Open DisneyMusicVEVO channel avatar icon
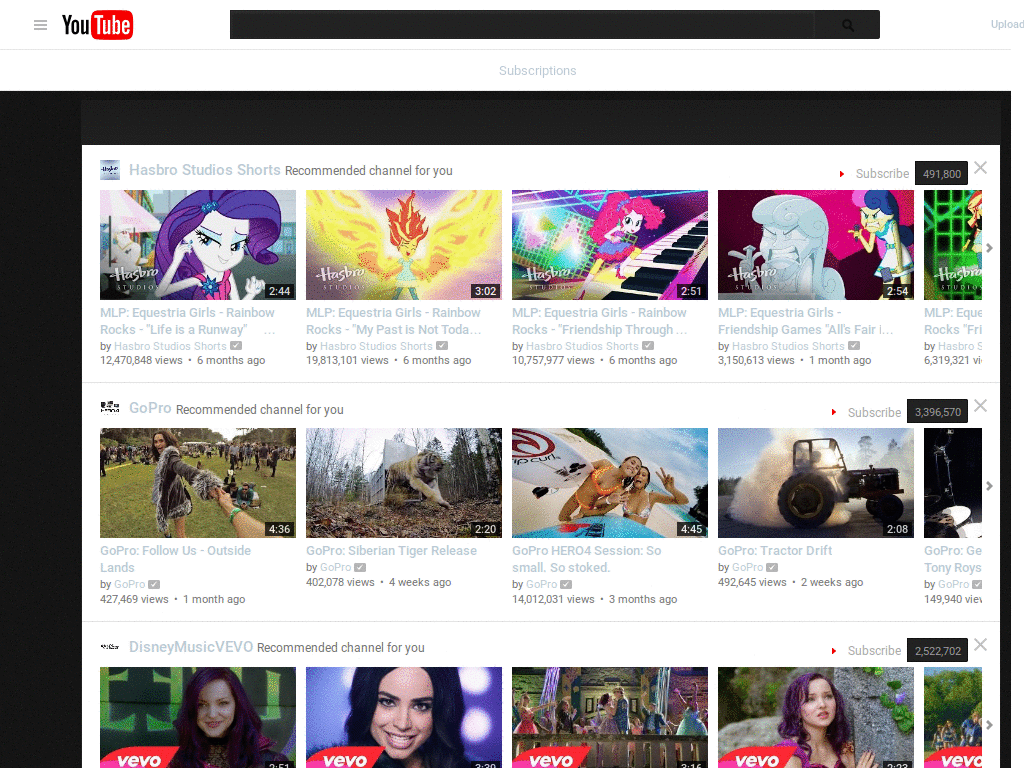The height and width of the screenshot is (768, 1024). [x=110, y=647]
